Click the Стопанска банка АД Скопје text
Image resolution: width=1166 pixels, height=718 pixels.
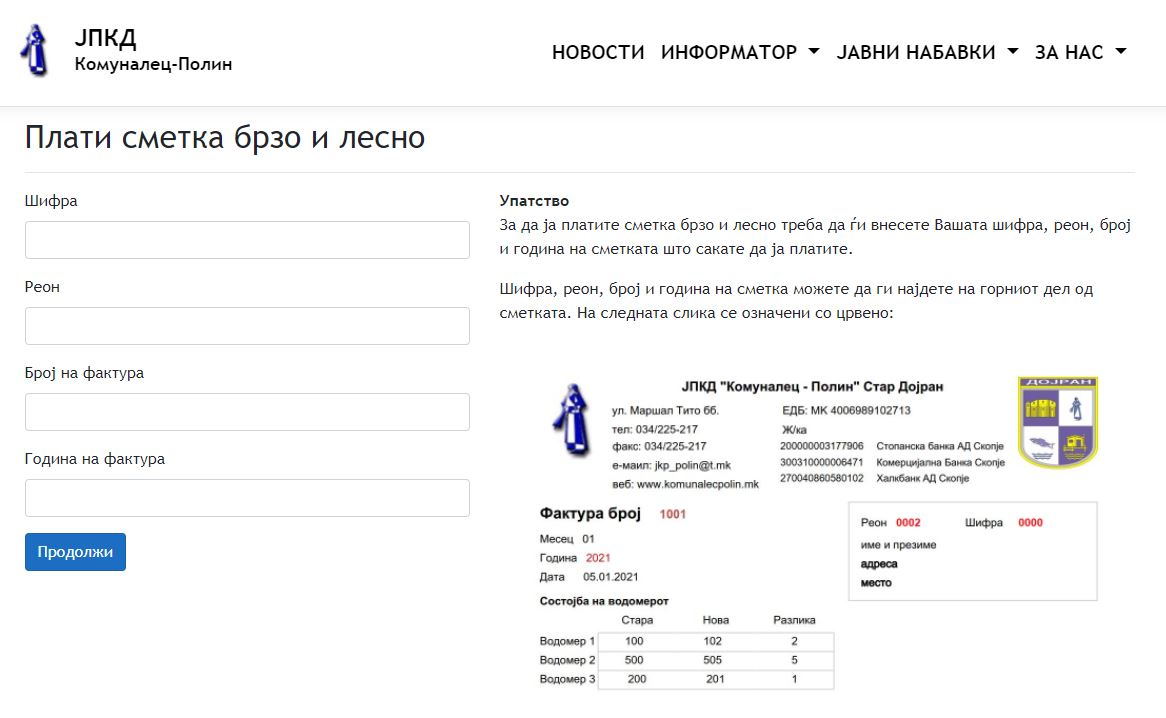coord(940,446)
